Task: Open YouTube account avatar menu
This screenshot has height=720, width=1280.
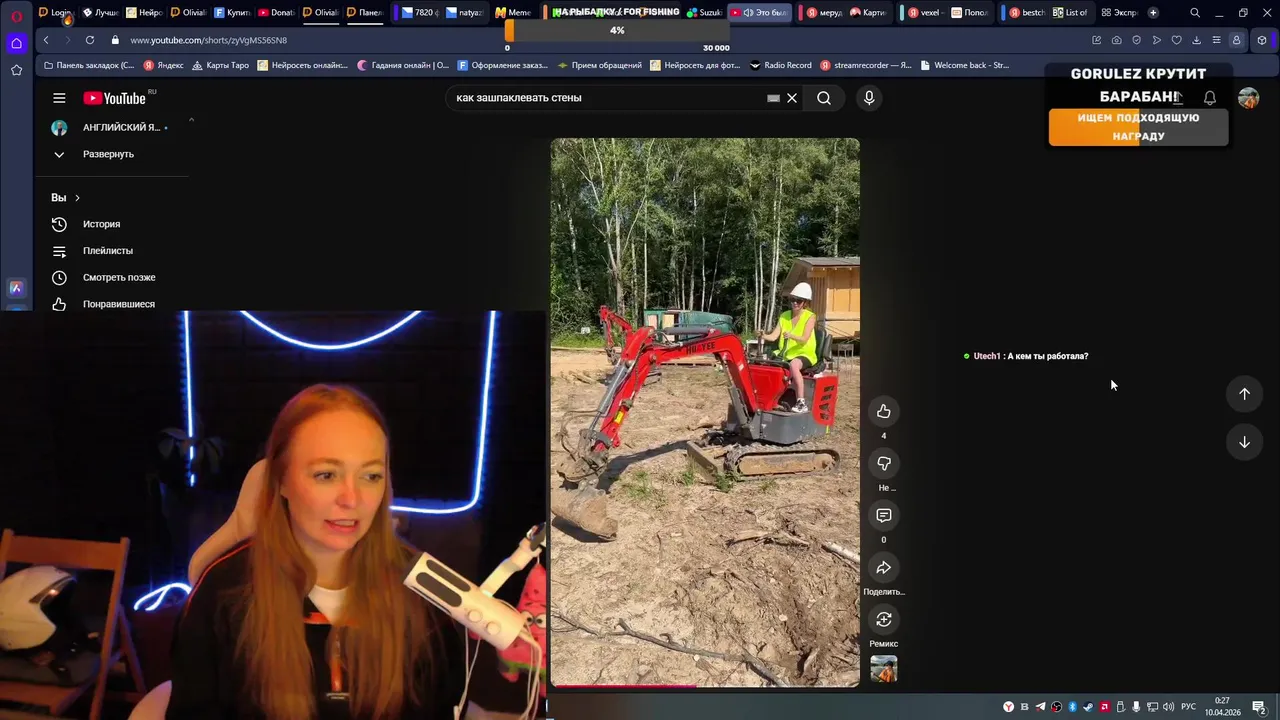Action: pyautogui.click(x=1248, y=98)
